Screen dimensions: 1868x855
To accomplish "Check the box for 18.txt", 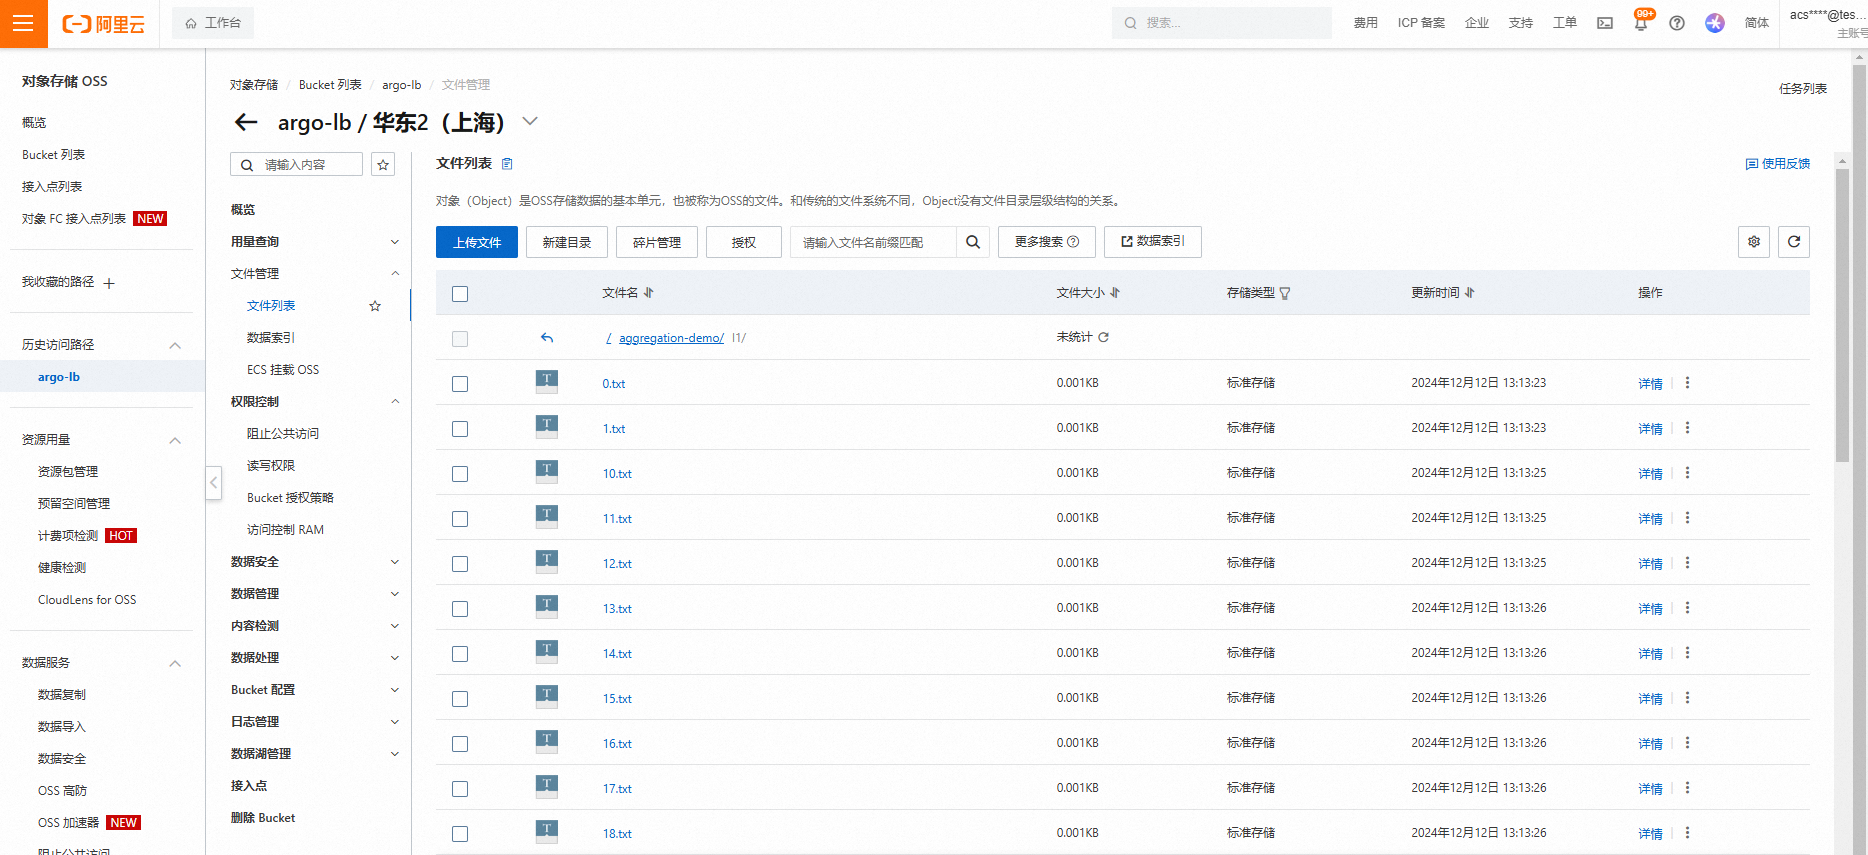I will [x=460, y=834].
